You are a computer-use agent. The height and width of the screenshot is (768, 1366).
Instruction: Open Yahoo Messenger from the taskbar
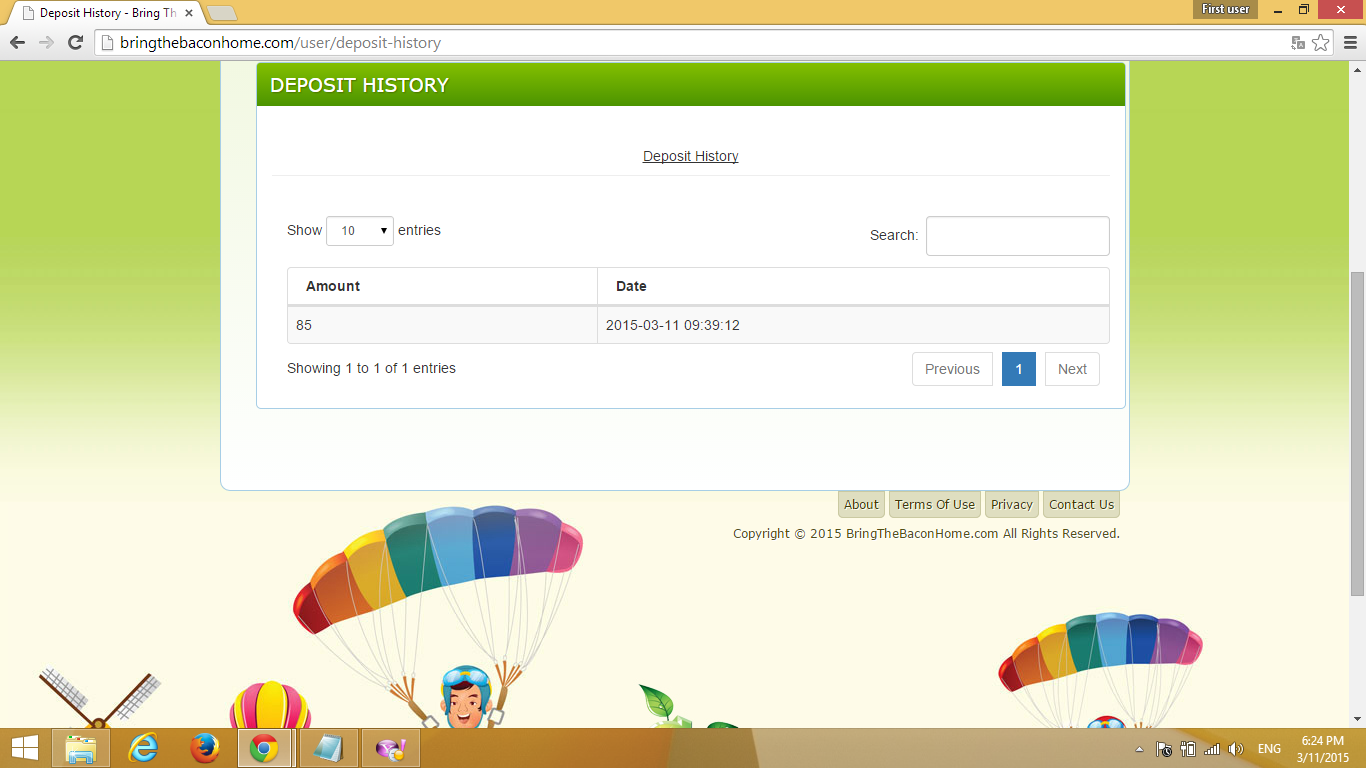390,747
